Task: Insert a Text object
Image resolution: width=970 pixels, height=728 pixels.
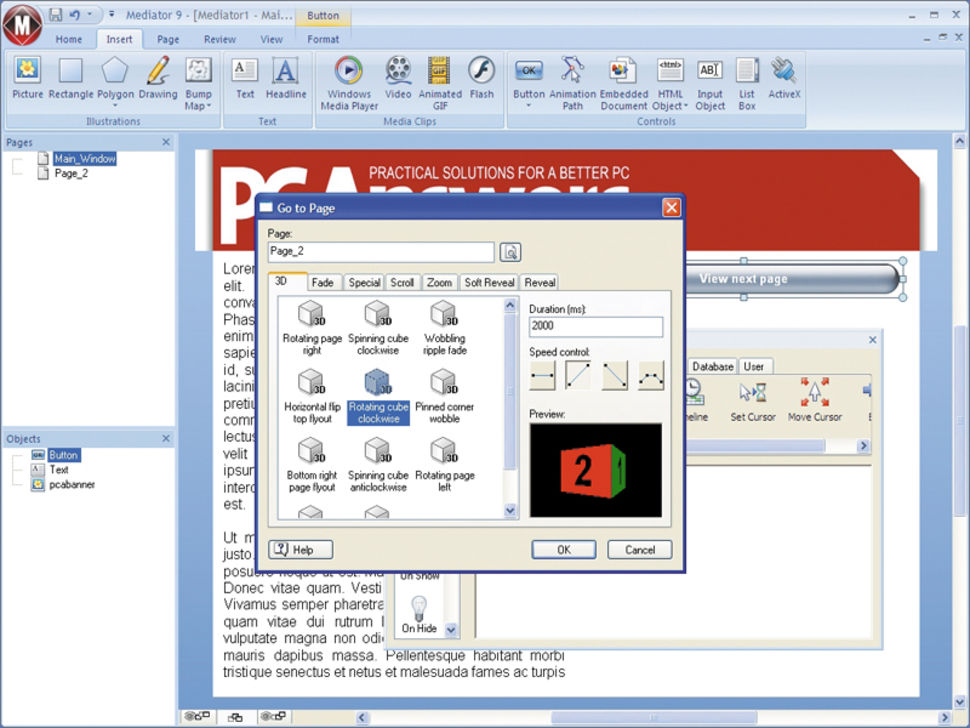Action: 245,77
